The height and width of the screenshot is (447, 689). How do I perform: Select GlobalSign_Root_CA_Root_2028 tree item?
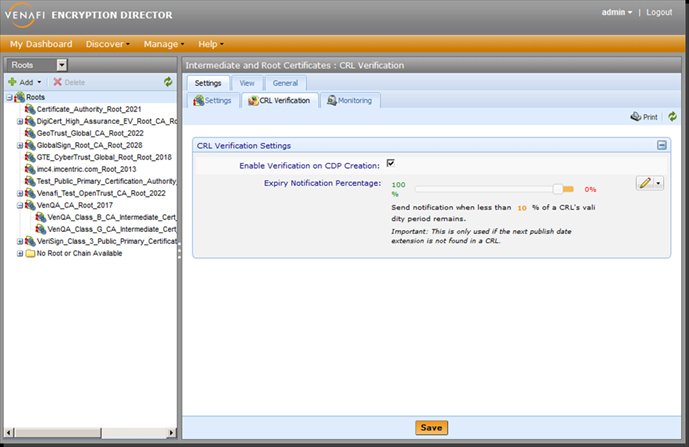pos(89,145)
